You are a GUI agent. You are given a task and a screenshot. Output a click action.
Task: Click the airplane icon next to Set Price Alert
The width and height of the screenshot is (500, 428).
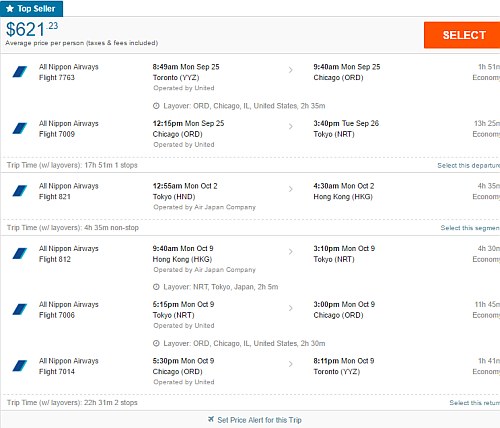[x=211, y=419]
